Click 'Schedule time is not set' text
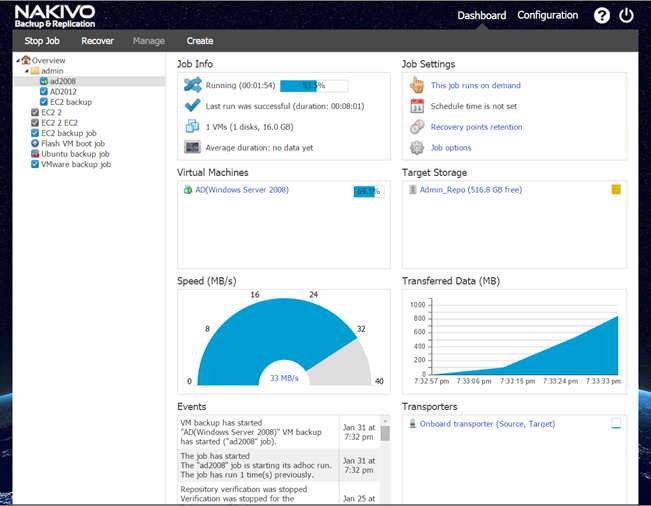This screenshot has width=651, height=506. 474,106
